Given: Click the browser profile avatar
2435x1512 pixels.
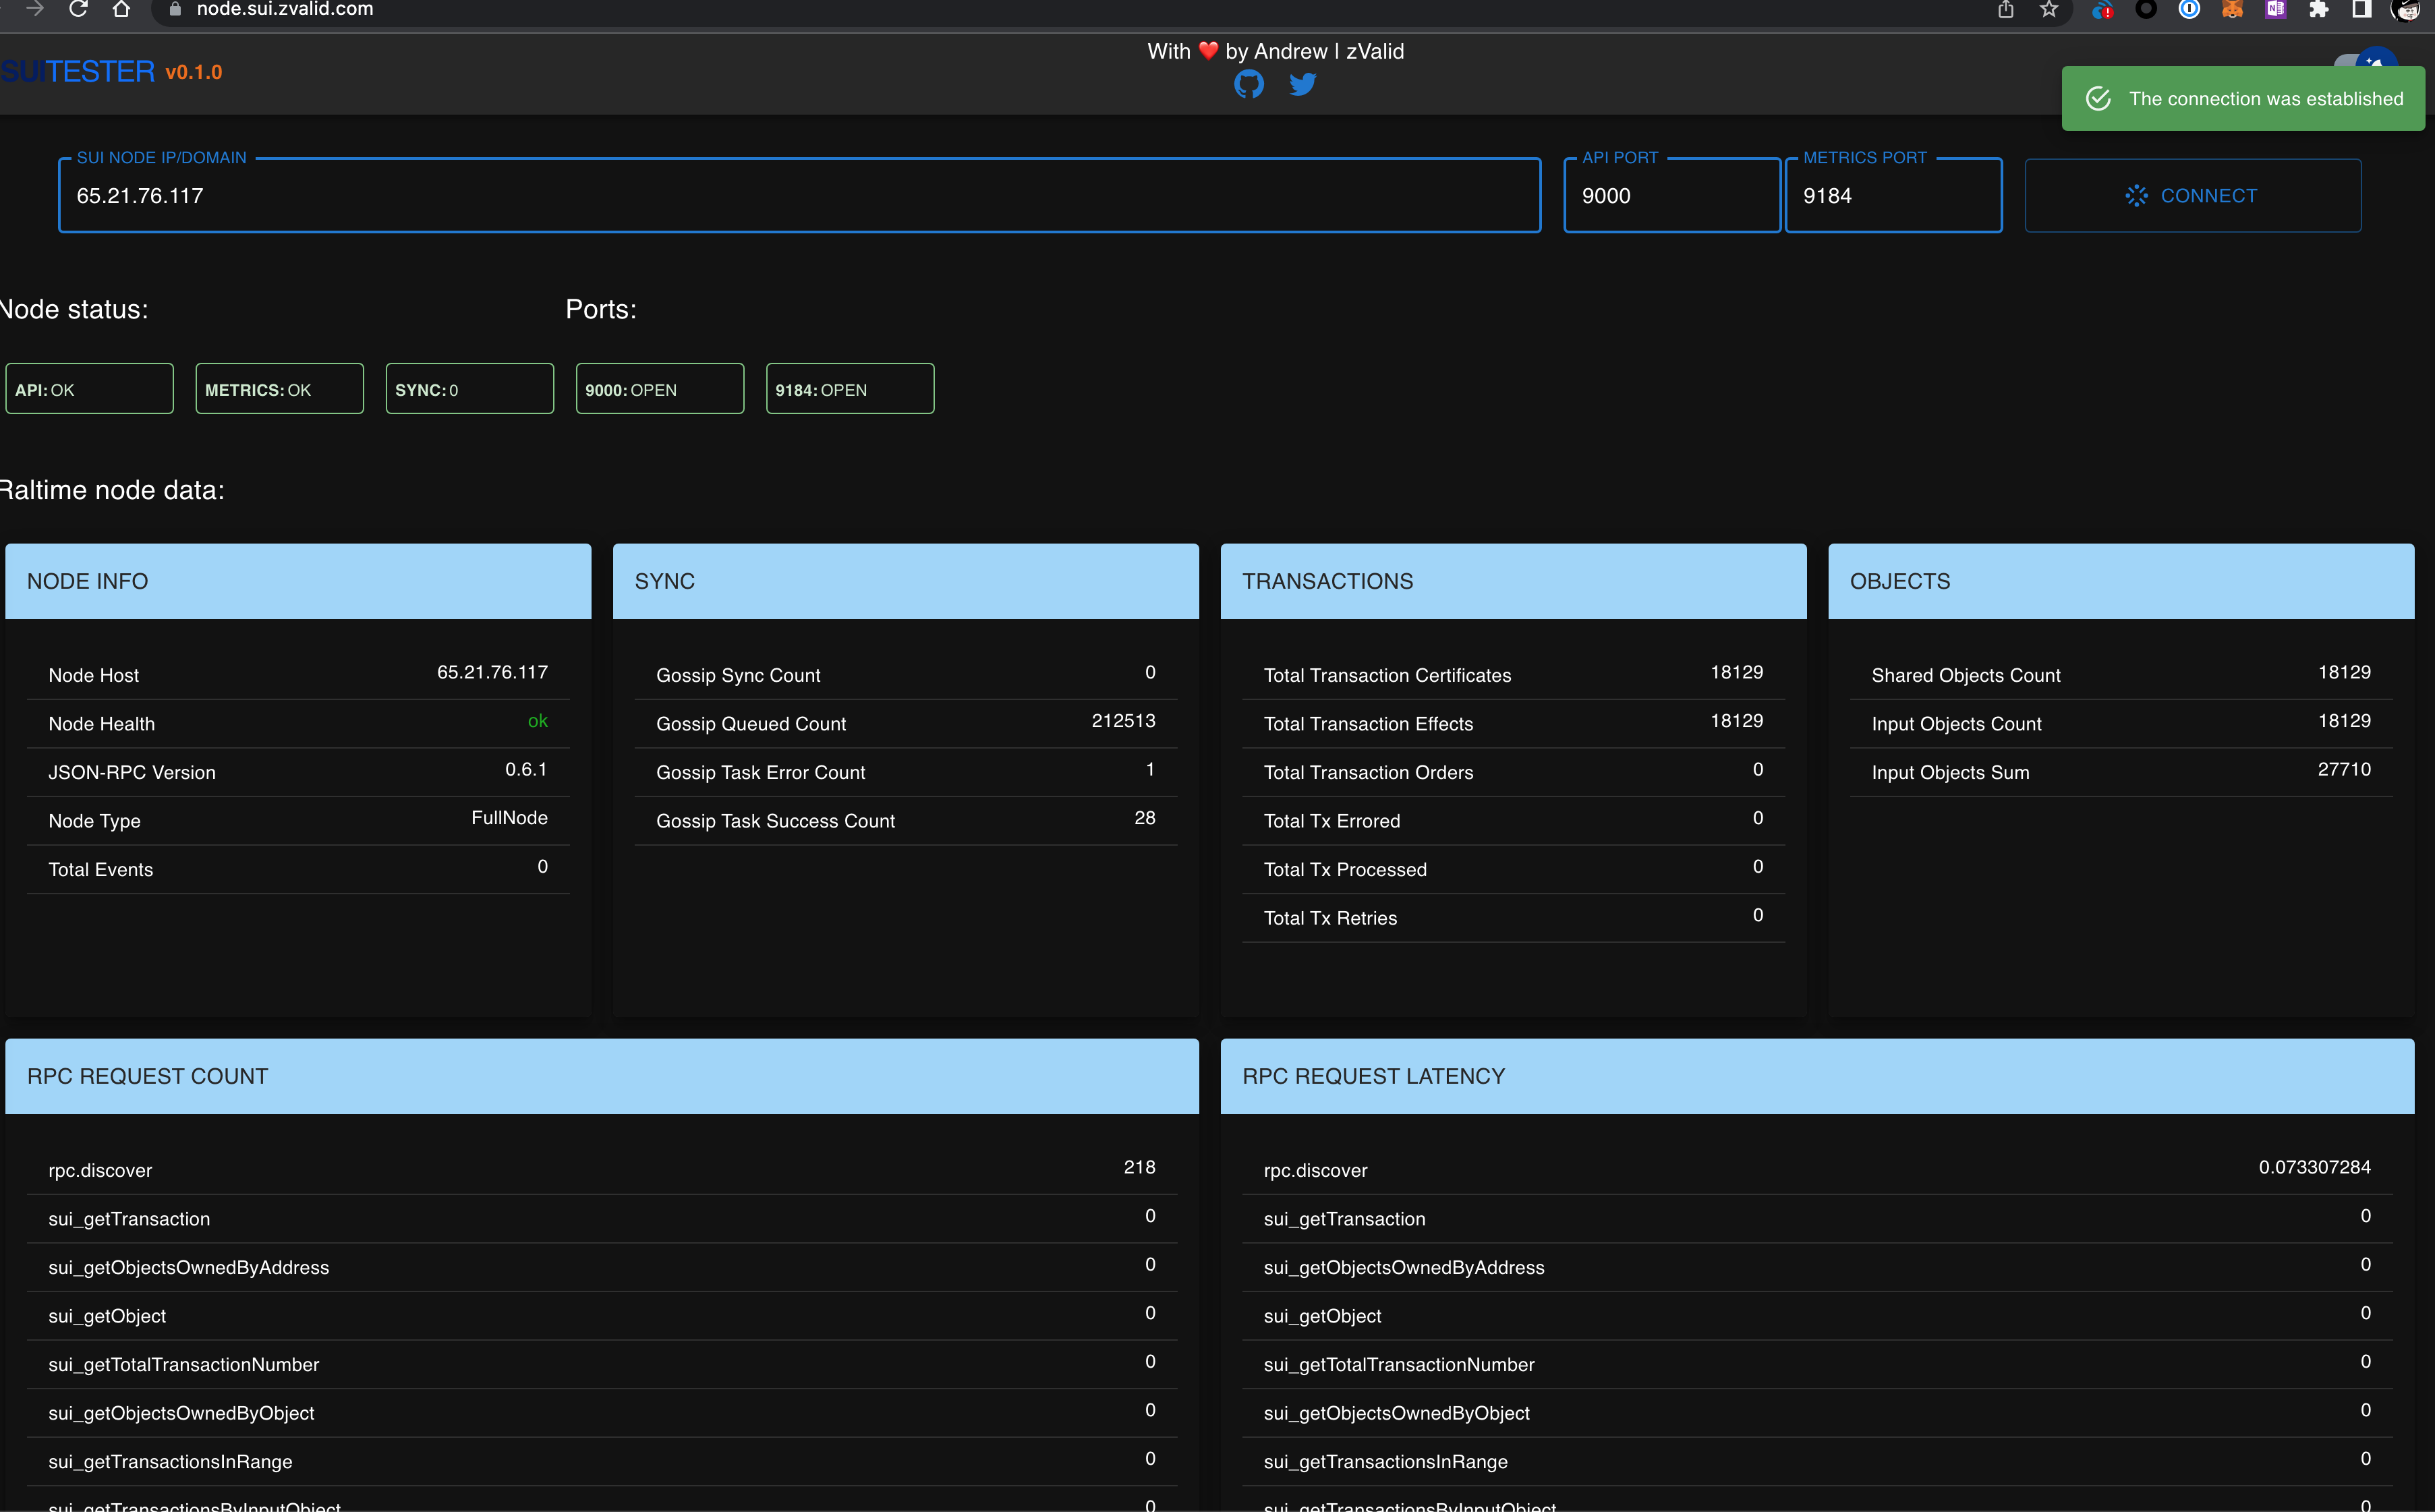Looking at the screenshot, I should (x=2405, y=10).
